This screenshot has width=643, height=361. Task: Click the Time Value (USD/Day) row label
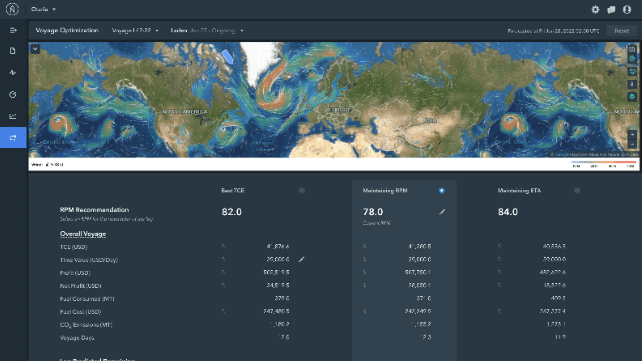(89, 260)
